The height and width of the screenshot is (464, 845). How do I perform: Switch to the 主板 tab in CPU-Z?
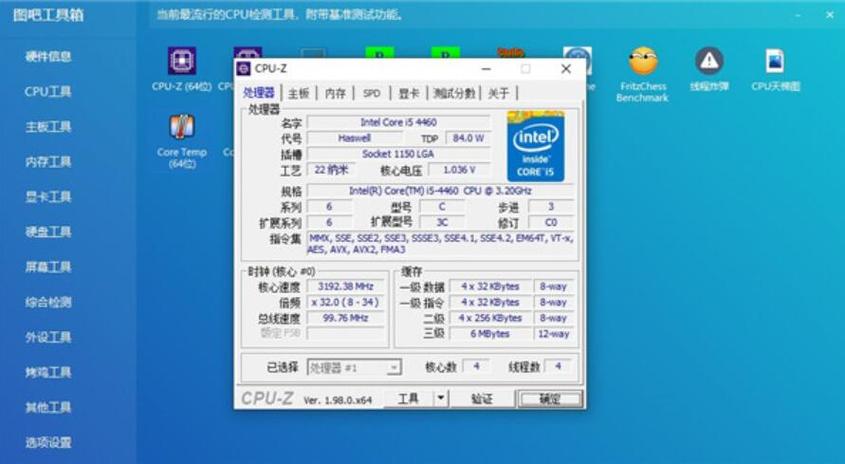(298, 93)
